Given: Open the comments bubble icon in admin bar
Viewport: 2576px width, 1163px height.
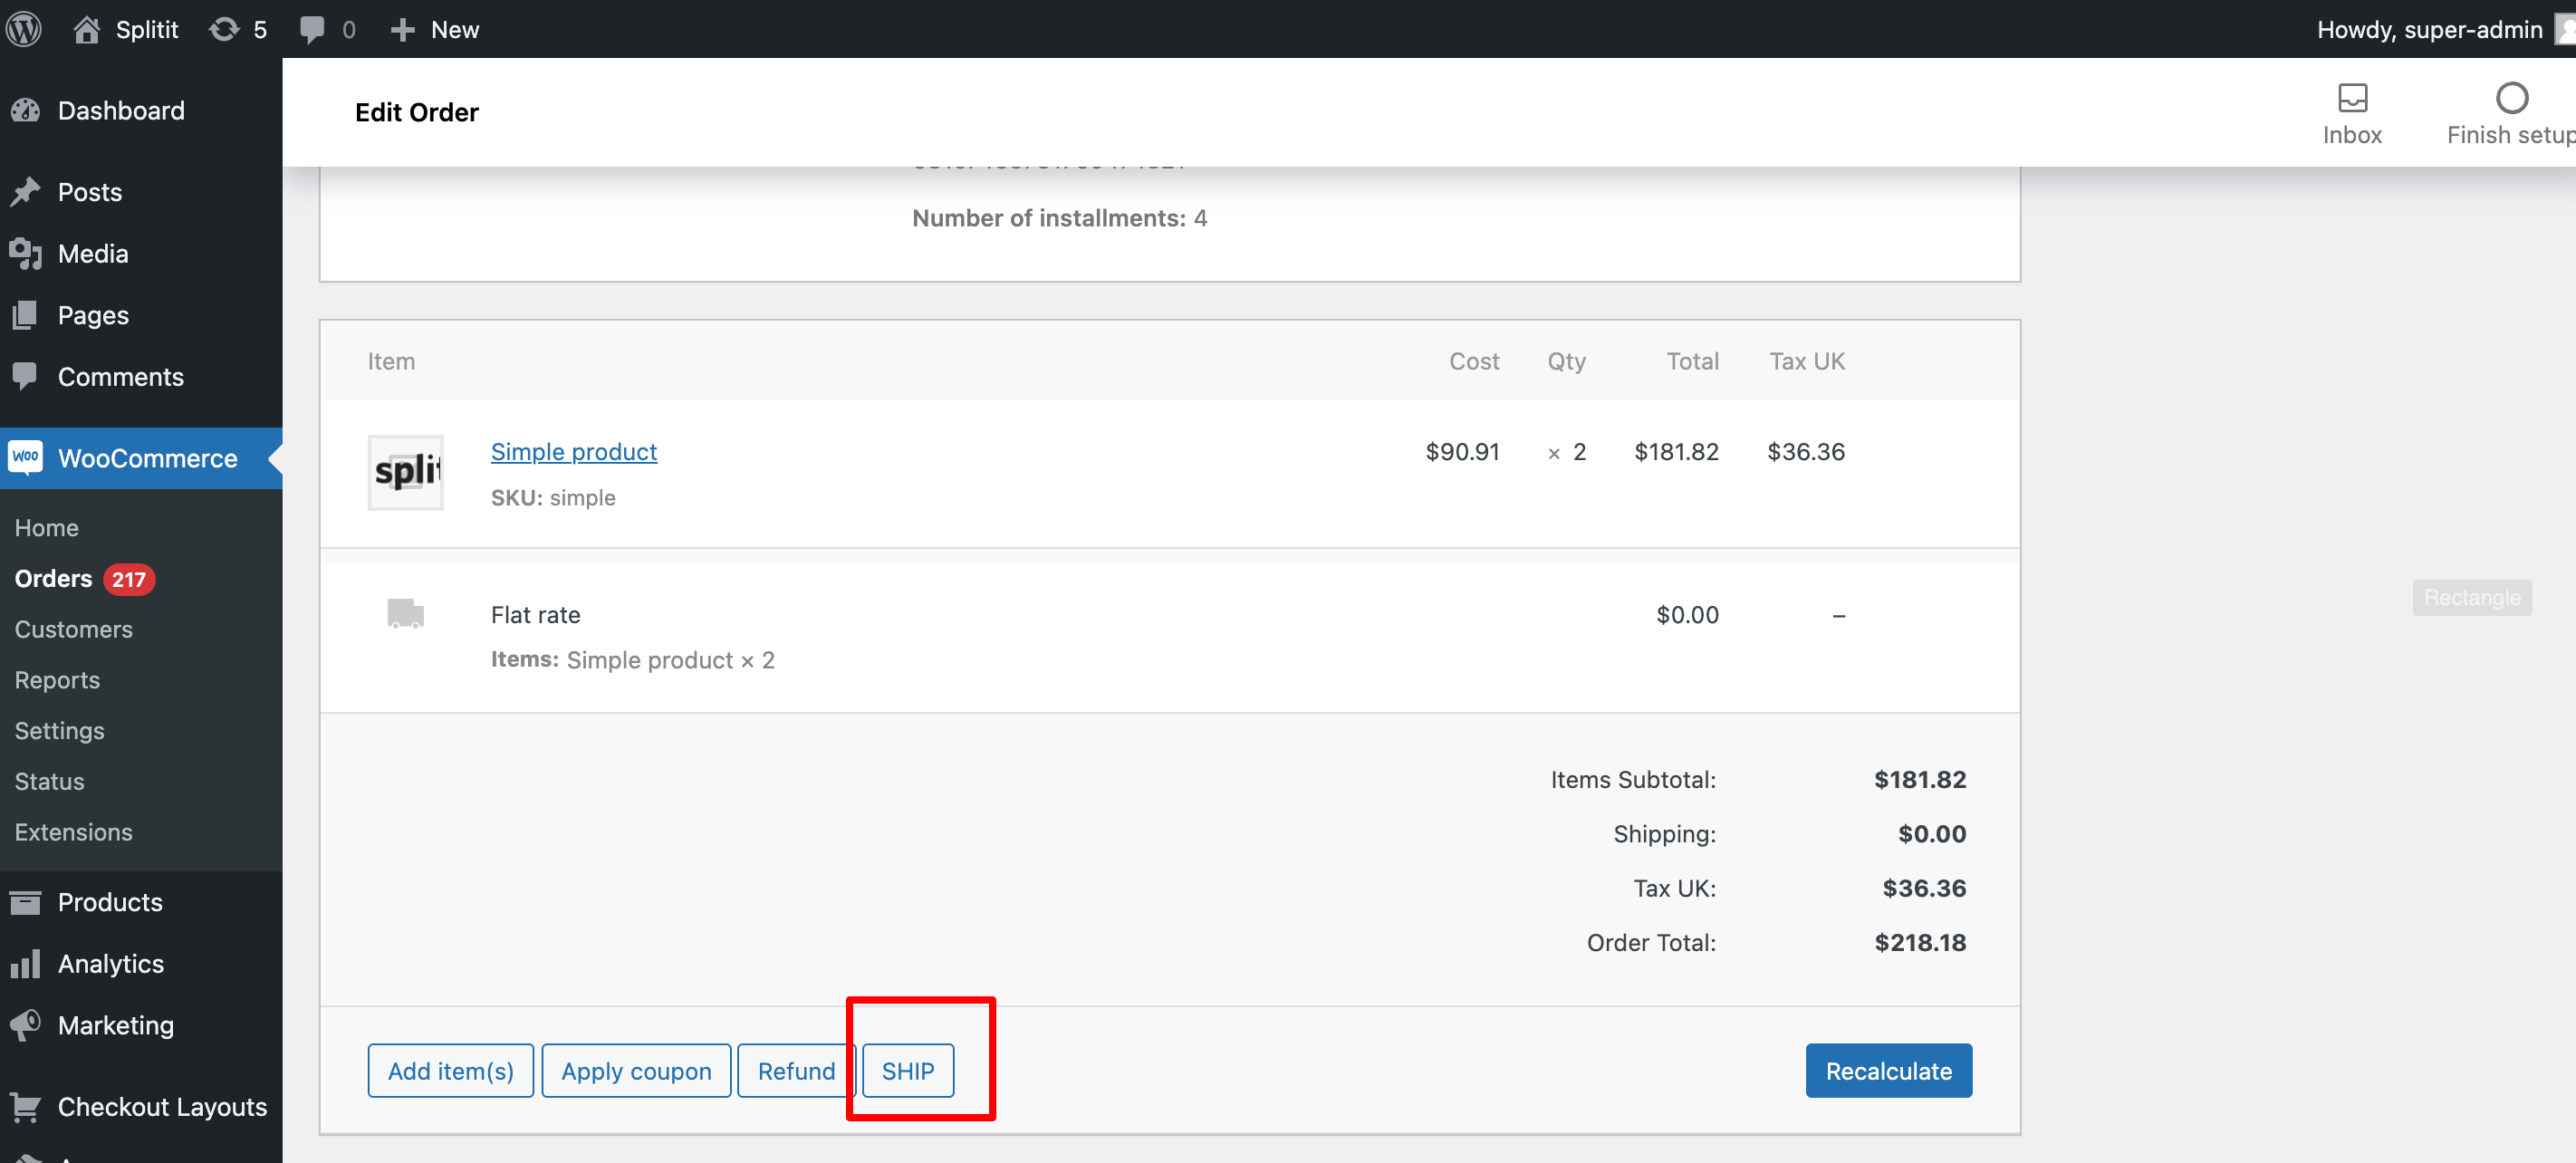Looking at the screenshot, I should tap(312, 29).
